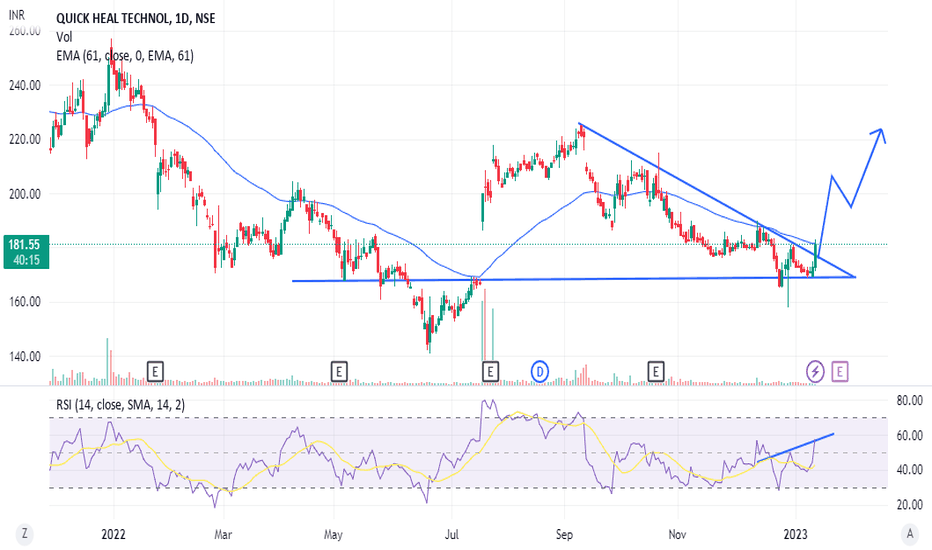Click the 140.00 price axis label

click(25, 357)
